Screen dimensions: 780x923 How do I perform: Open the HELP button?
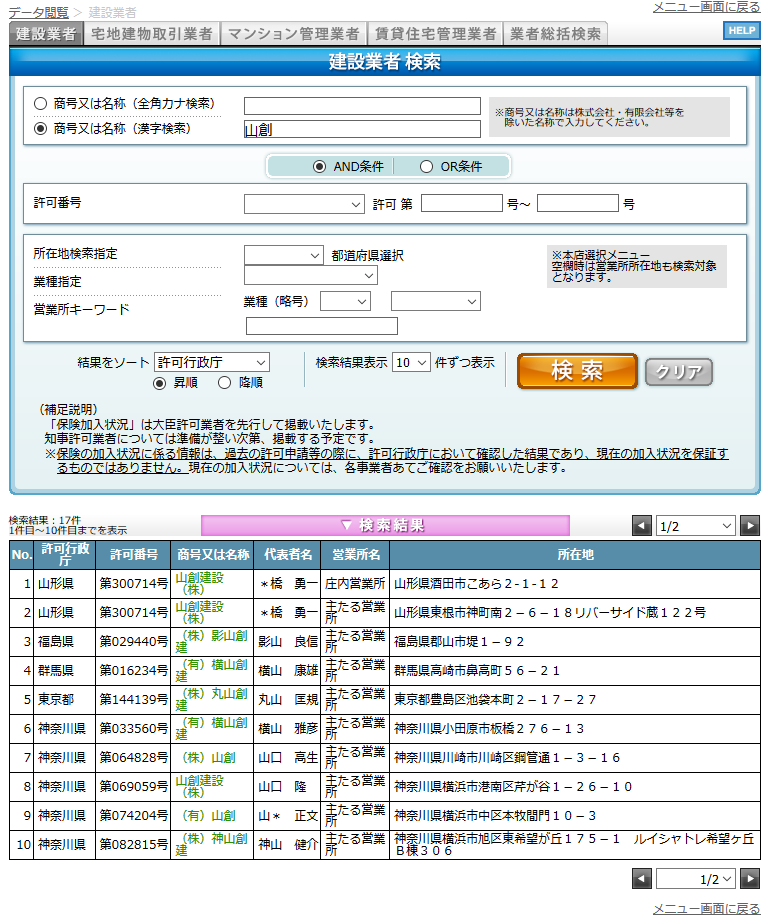[742, 31]
